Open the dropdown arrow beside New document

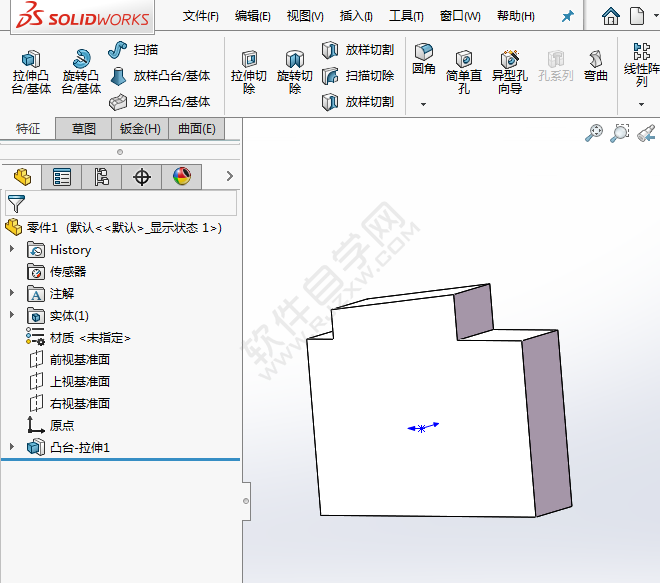coord(656,16)
